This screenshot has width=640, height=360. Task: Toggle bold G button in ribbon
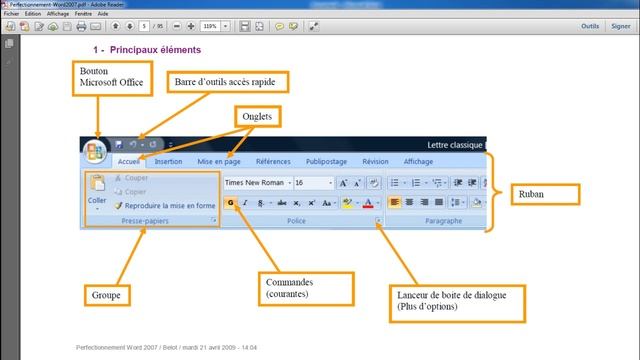231,202
